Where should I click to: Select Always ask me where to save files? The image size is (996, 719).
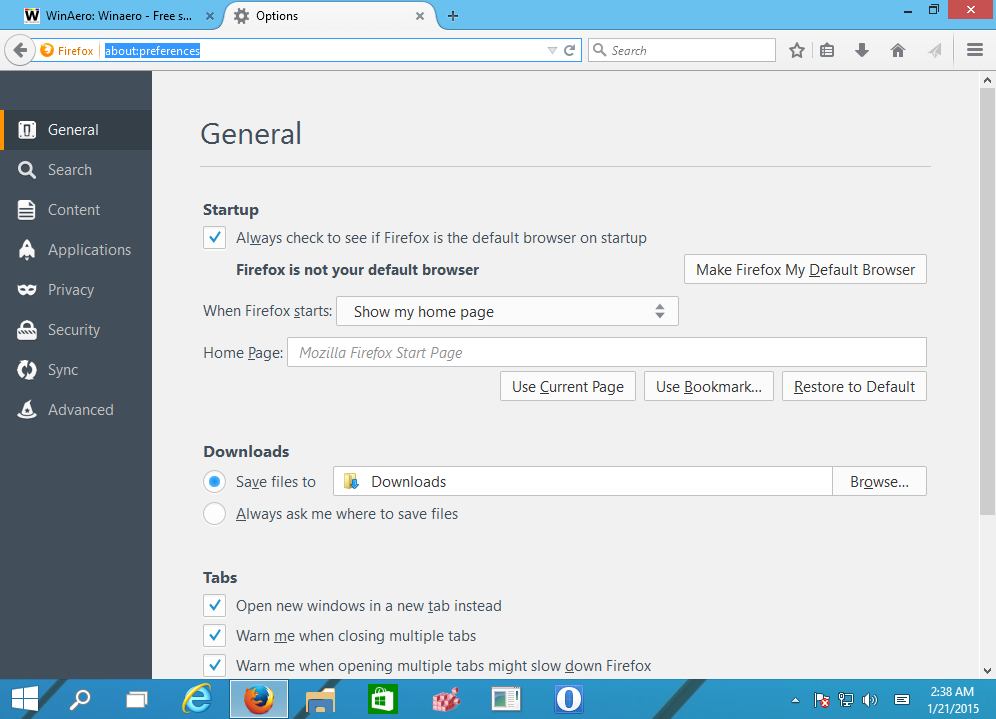click(x=214, y=513)
